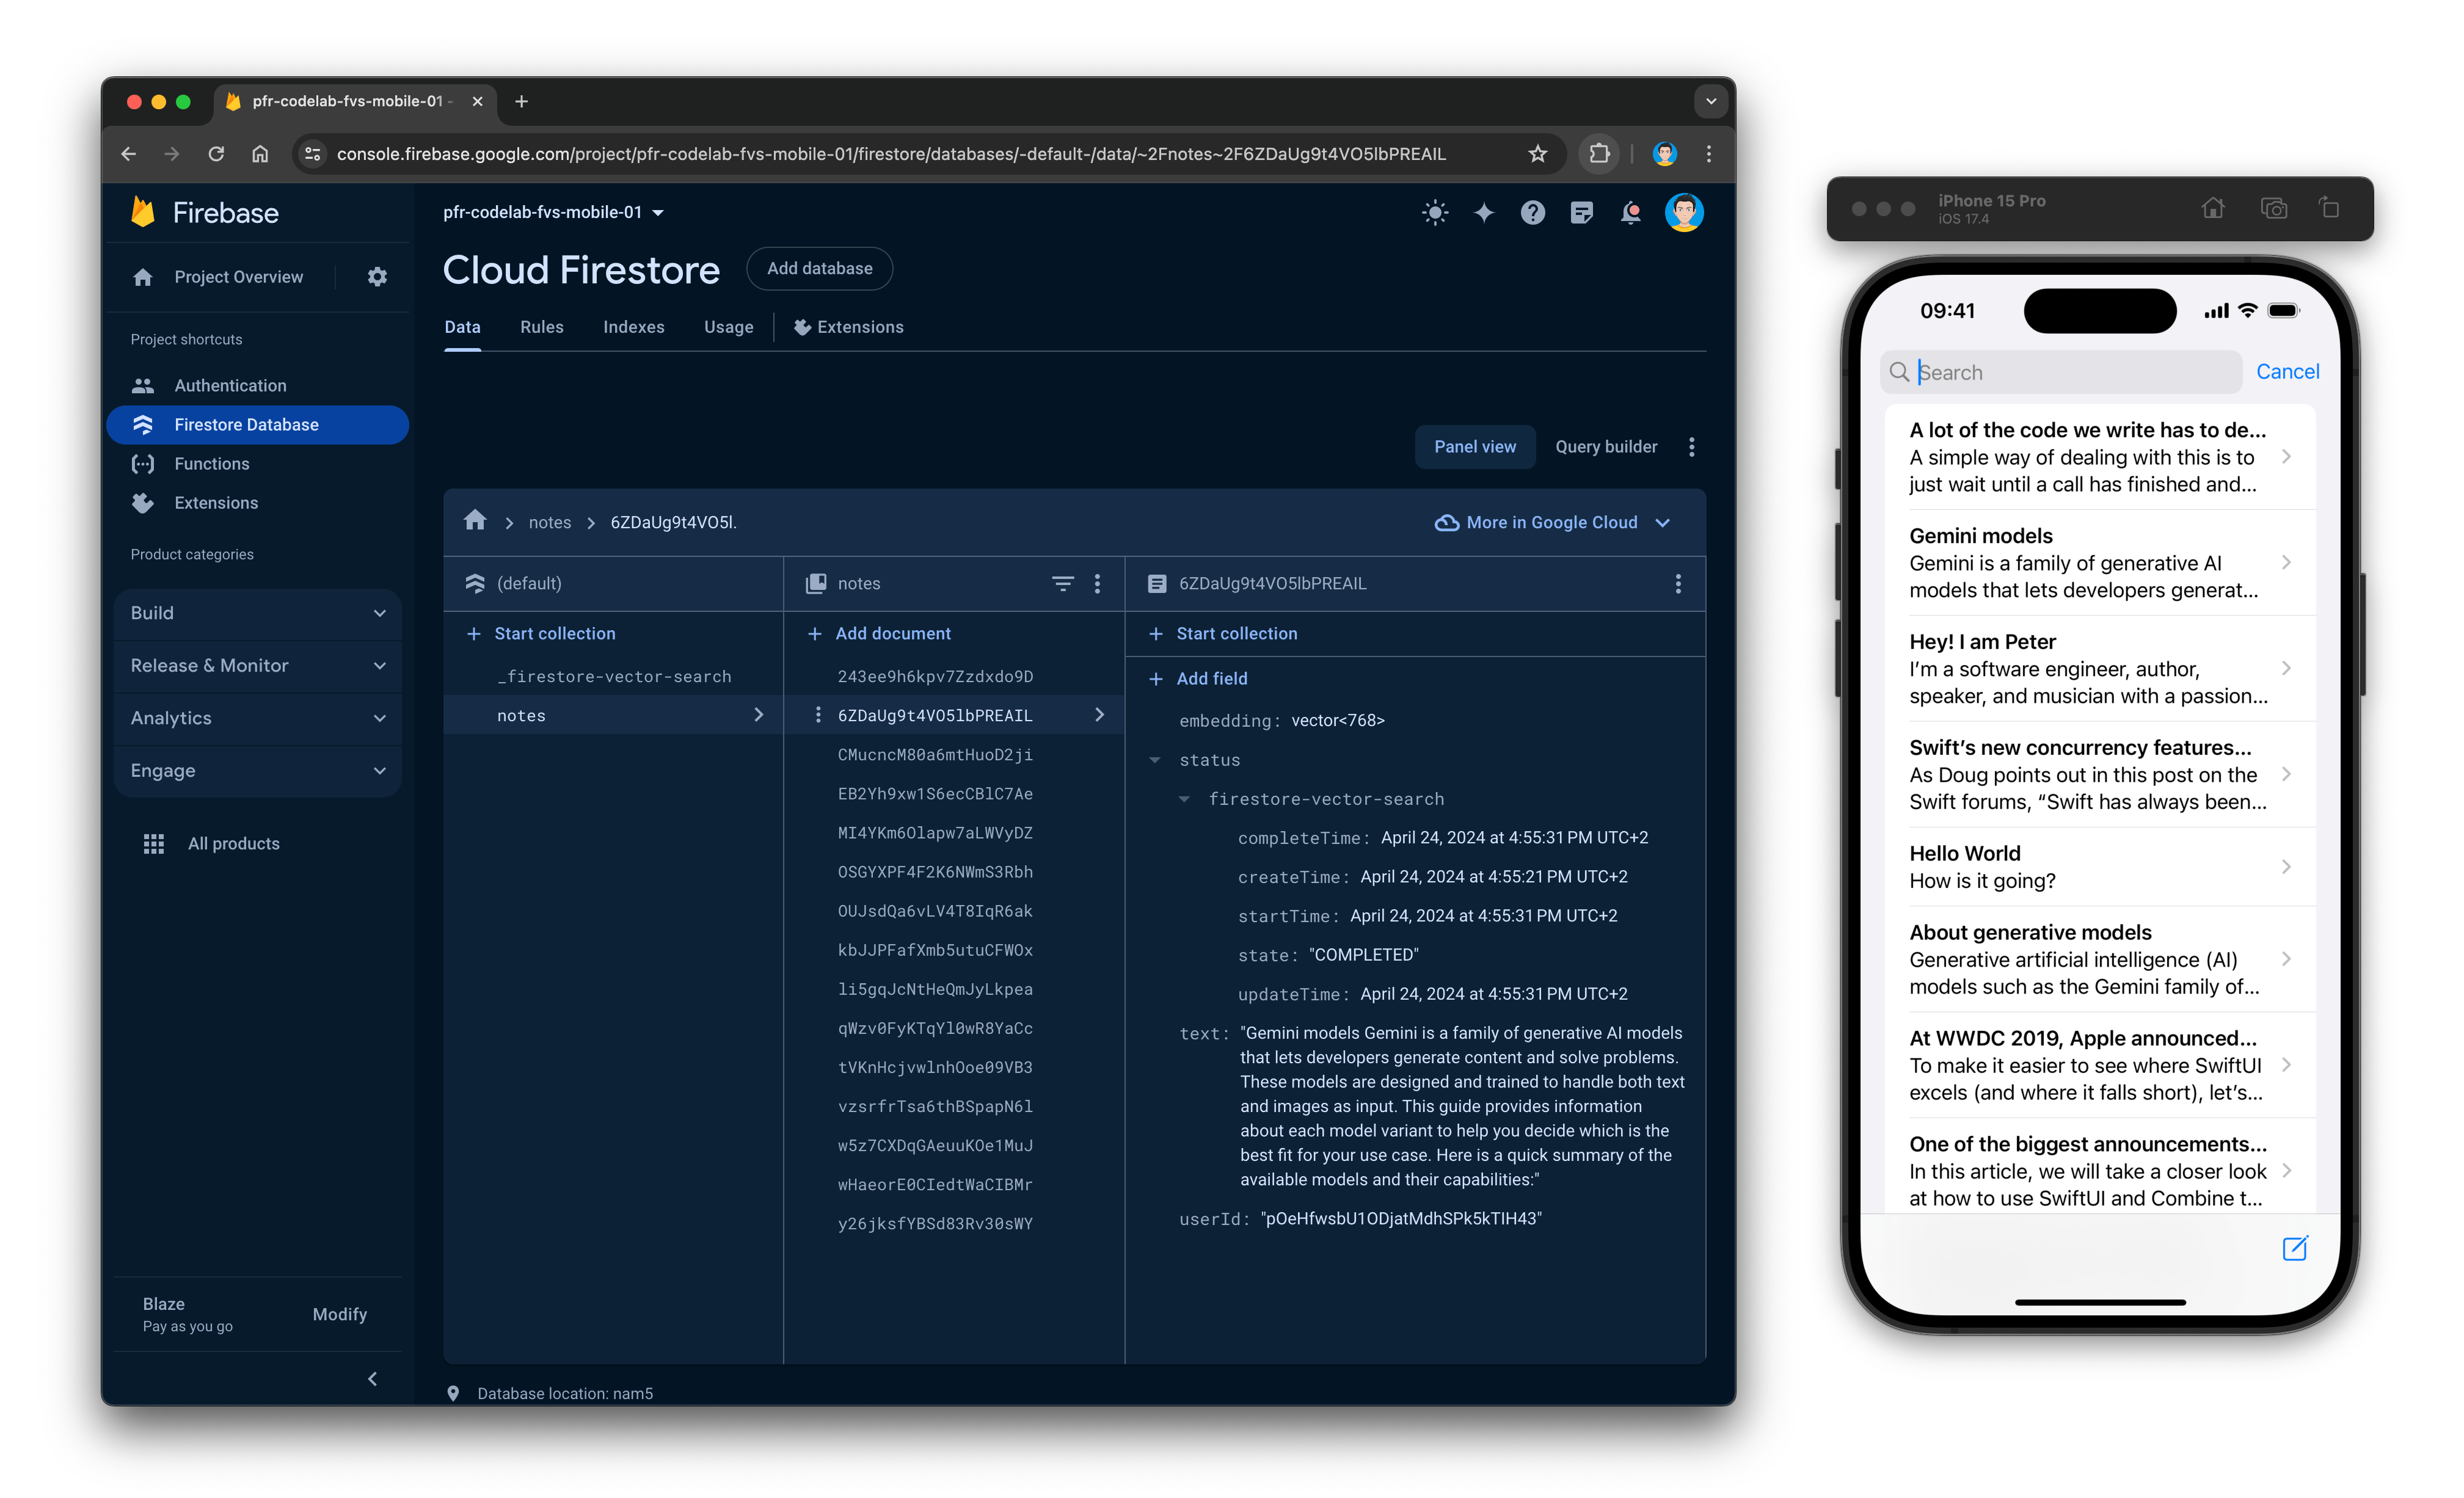Click the Add database button

pos(820,267)
